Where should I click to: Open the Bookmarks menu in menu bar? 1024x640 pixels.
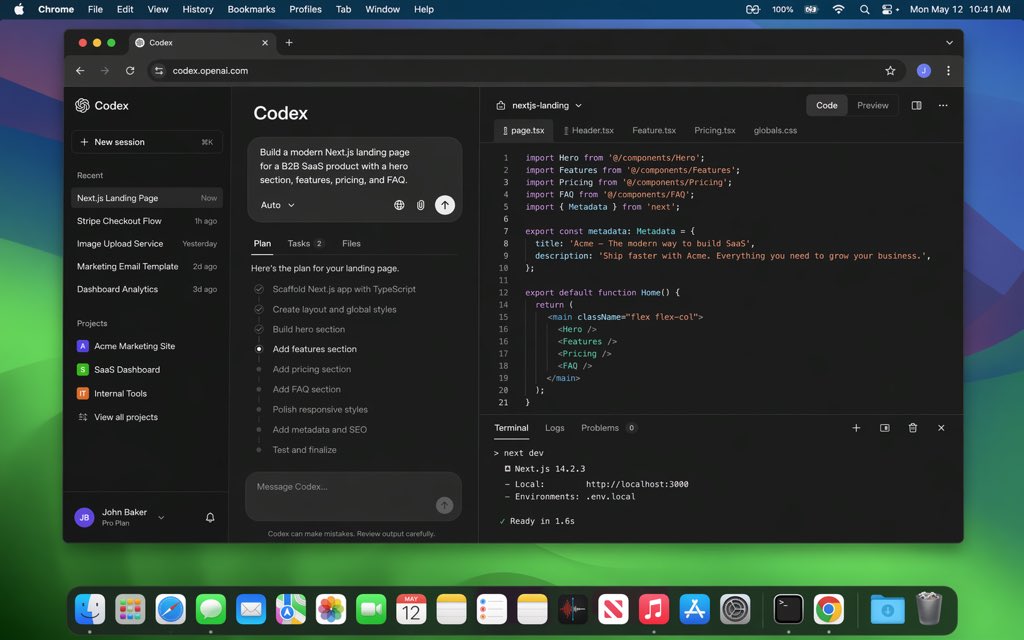[251, 9]
